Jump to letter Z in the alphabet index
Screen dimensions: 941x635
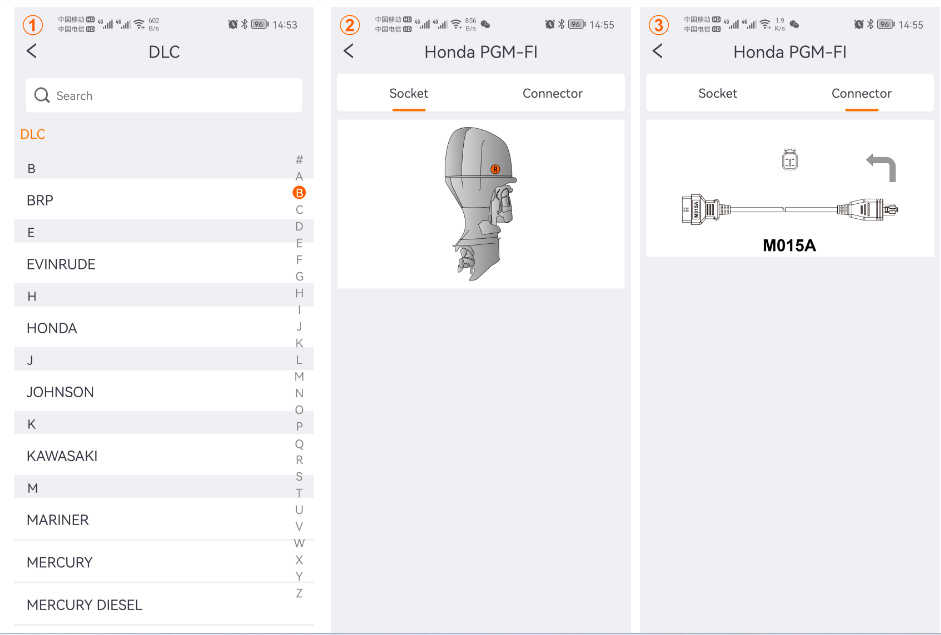(x=299, y=594)
